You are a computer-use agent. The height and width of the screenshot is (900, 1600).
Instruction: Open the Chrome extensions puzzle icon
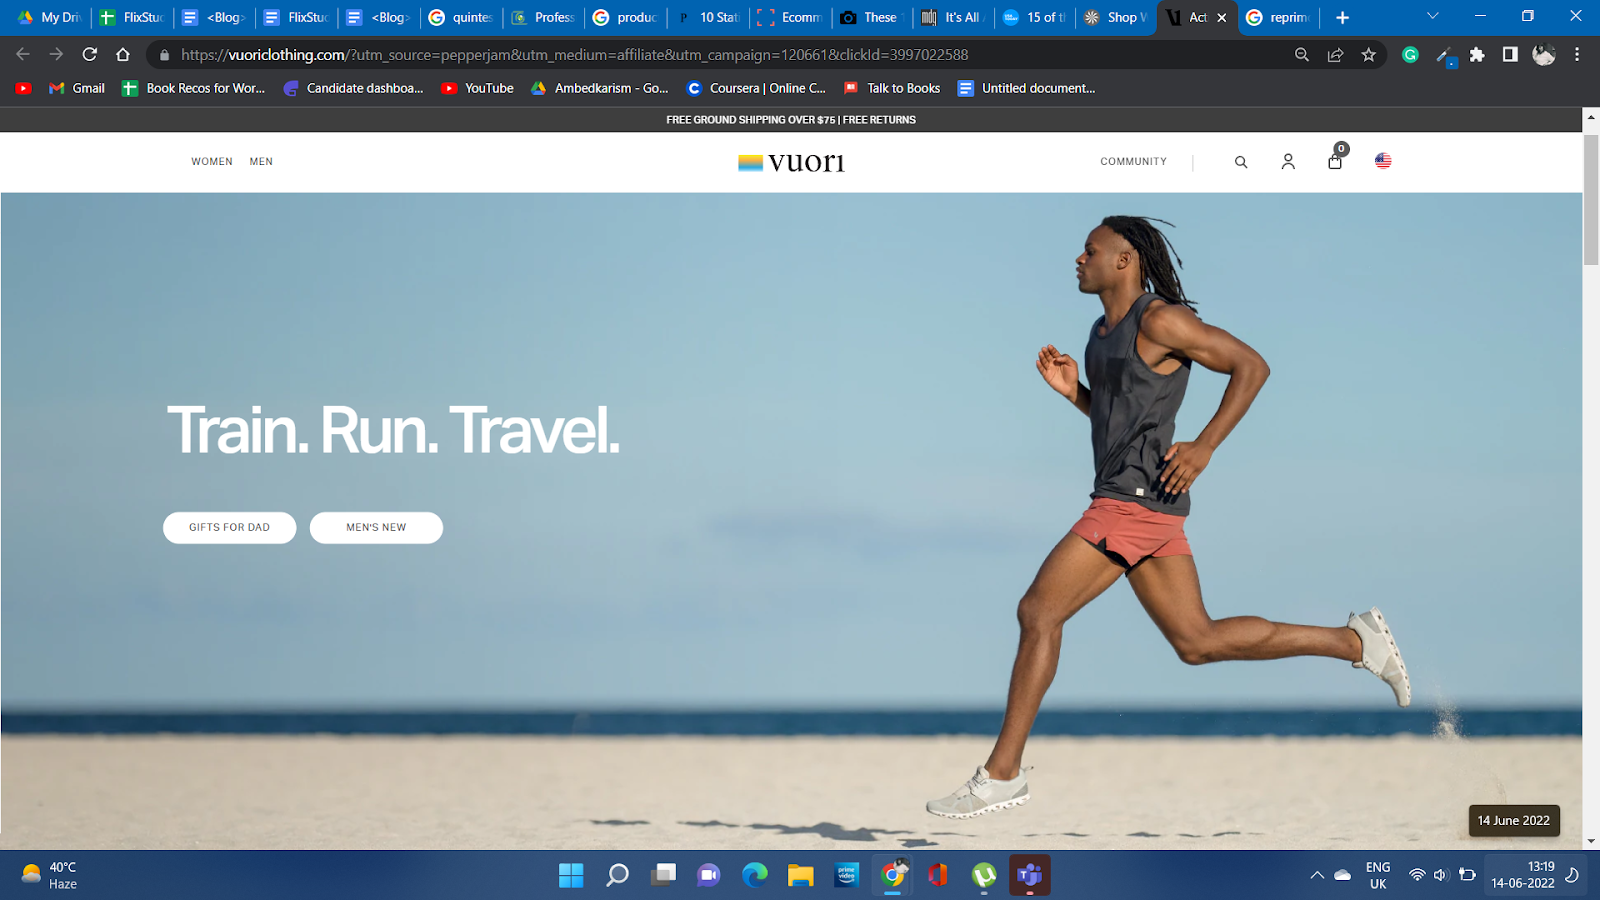click(1477, 55)
